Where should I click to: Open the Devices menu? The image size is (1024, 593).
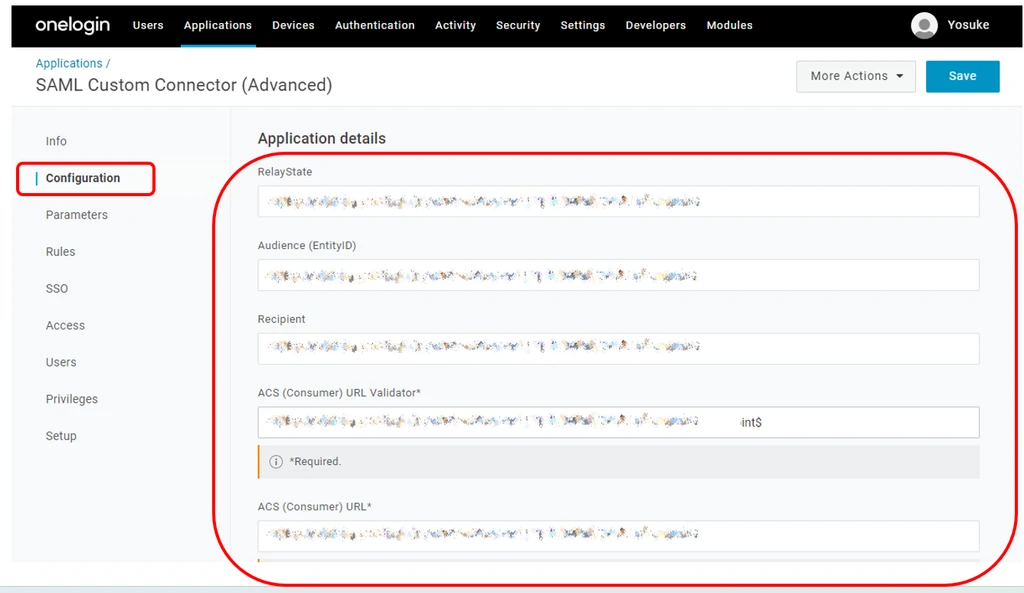(x=293, y=25)
